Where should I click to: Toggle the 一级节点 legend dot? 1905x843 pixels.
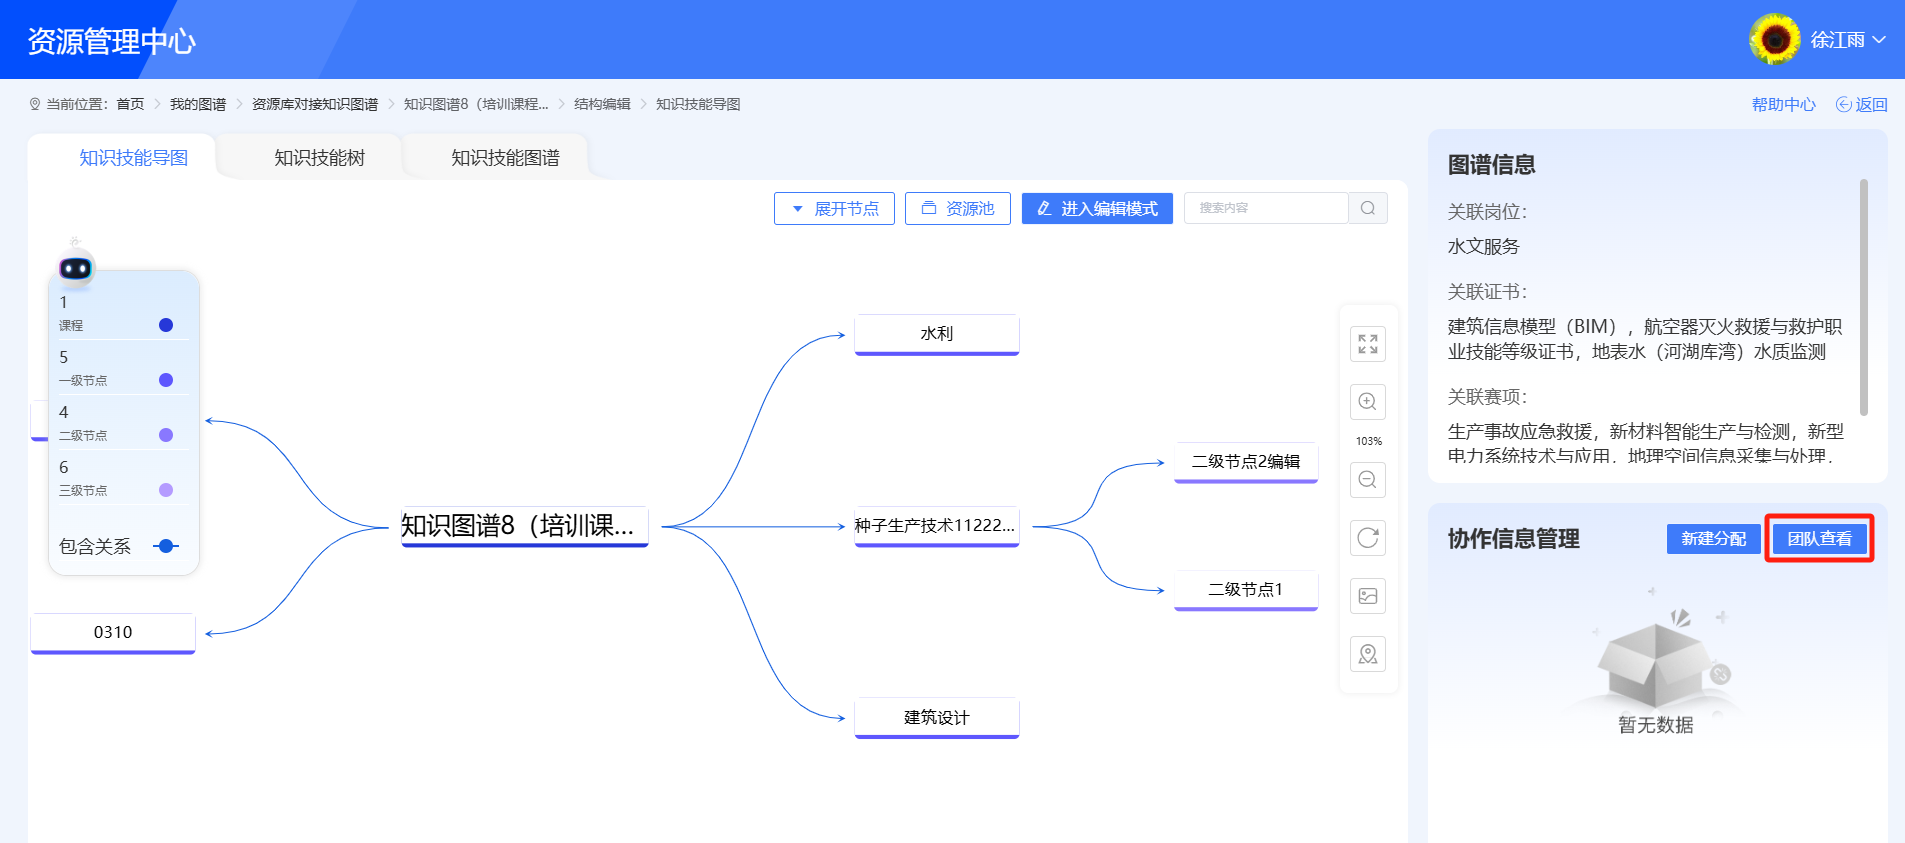166,380
